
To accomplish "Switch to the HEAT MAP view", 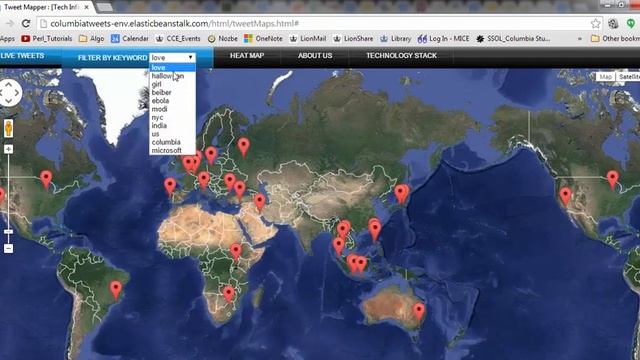I will 247,56.
